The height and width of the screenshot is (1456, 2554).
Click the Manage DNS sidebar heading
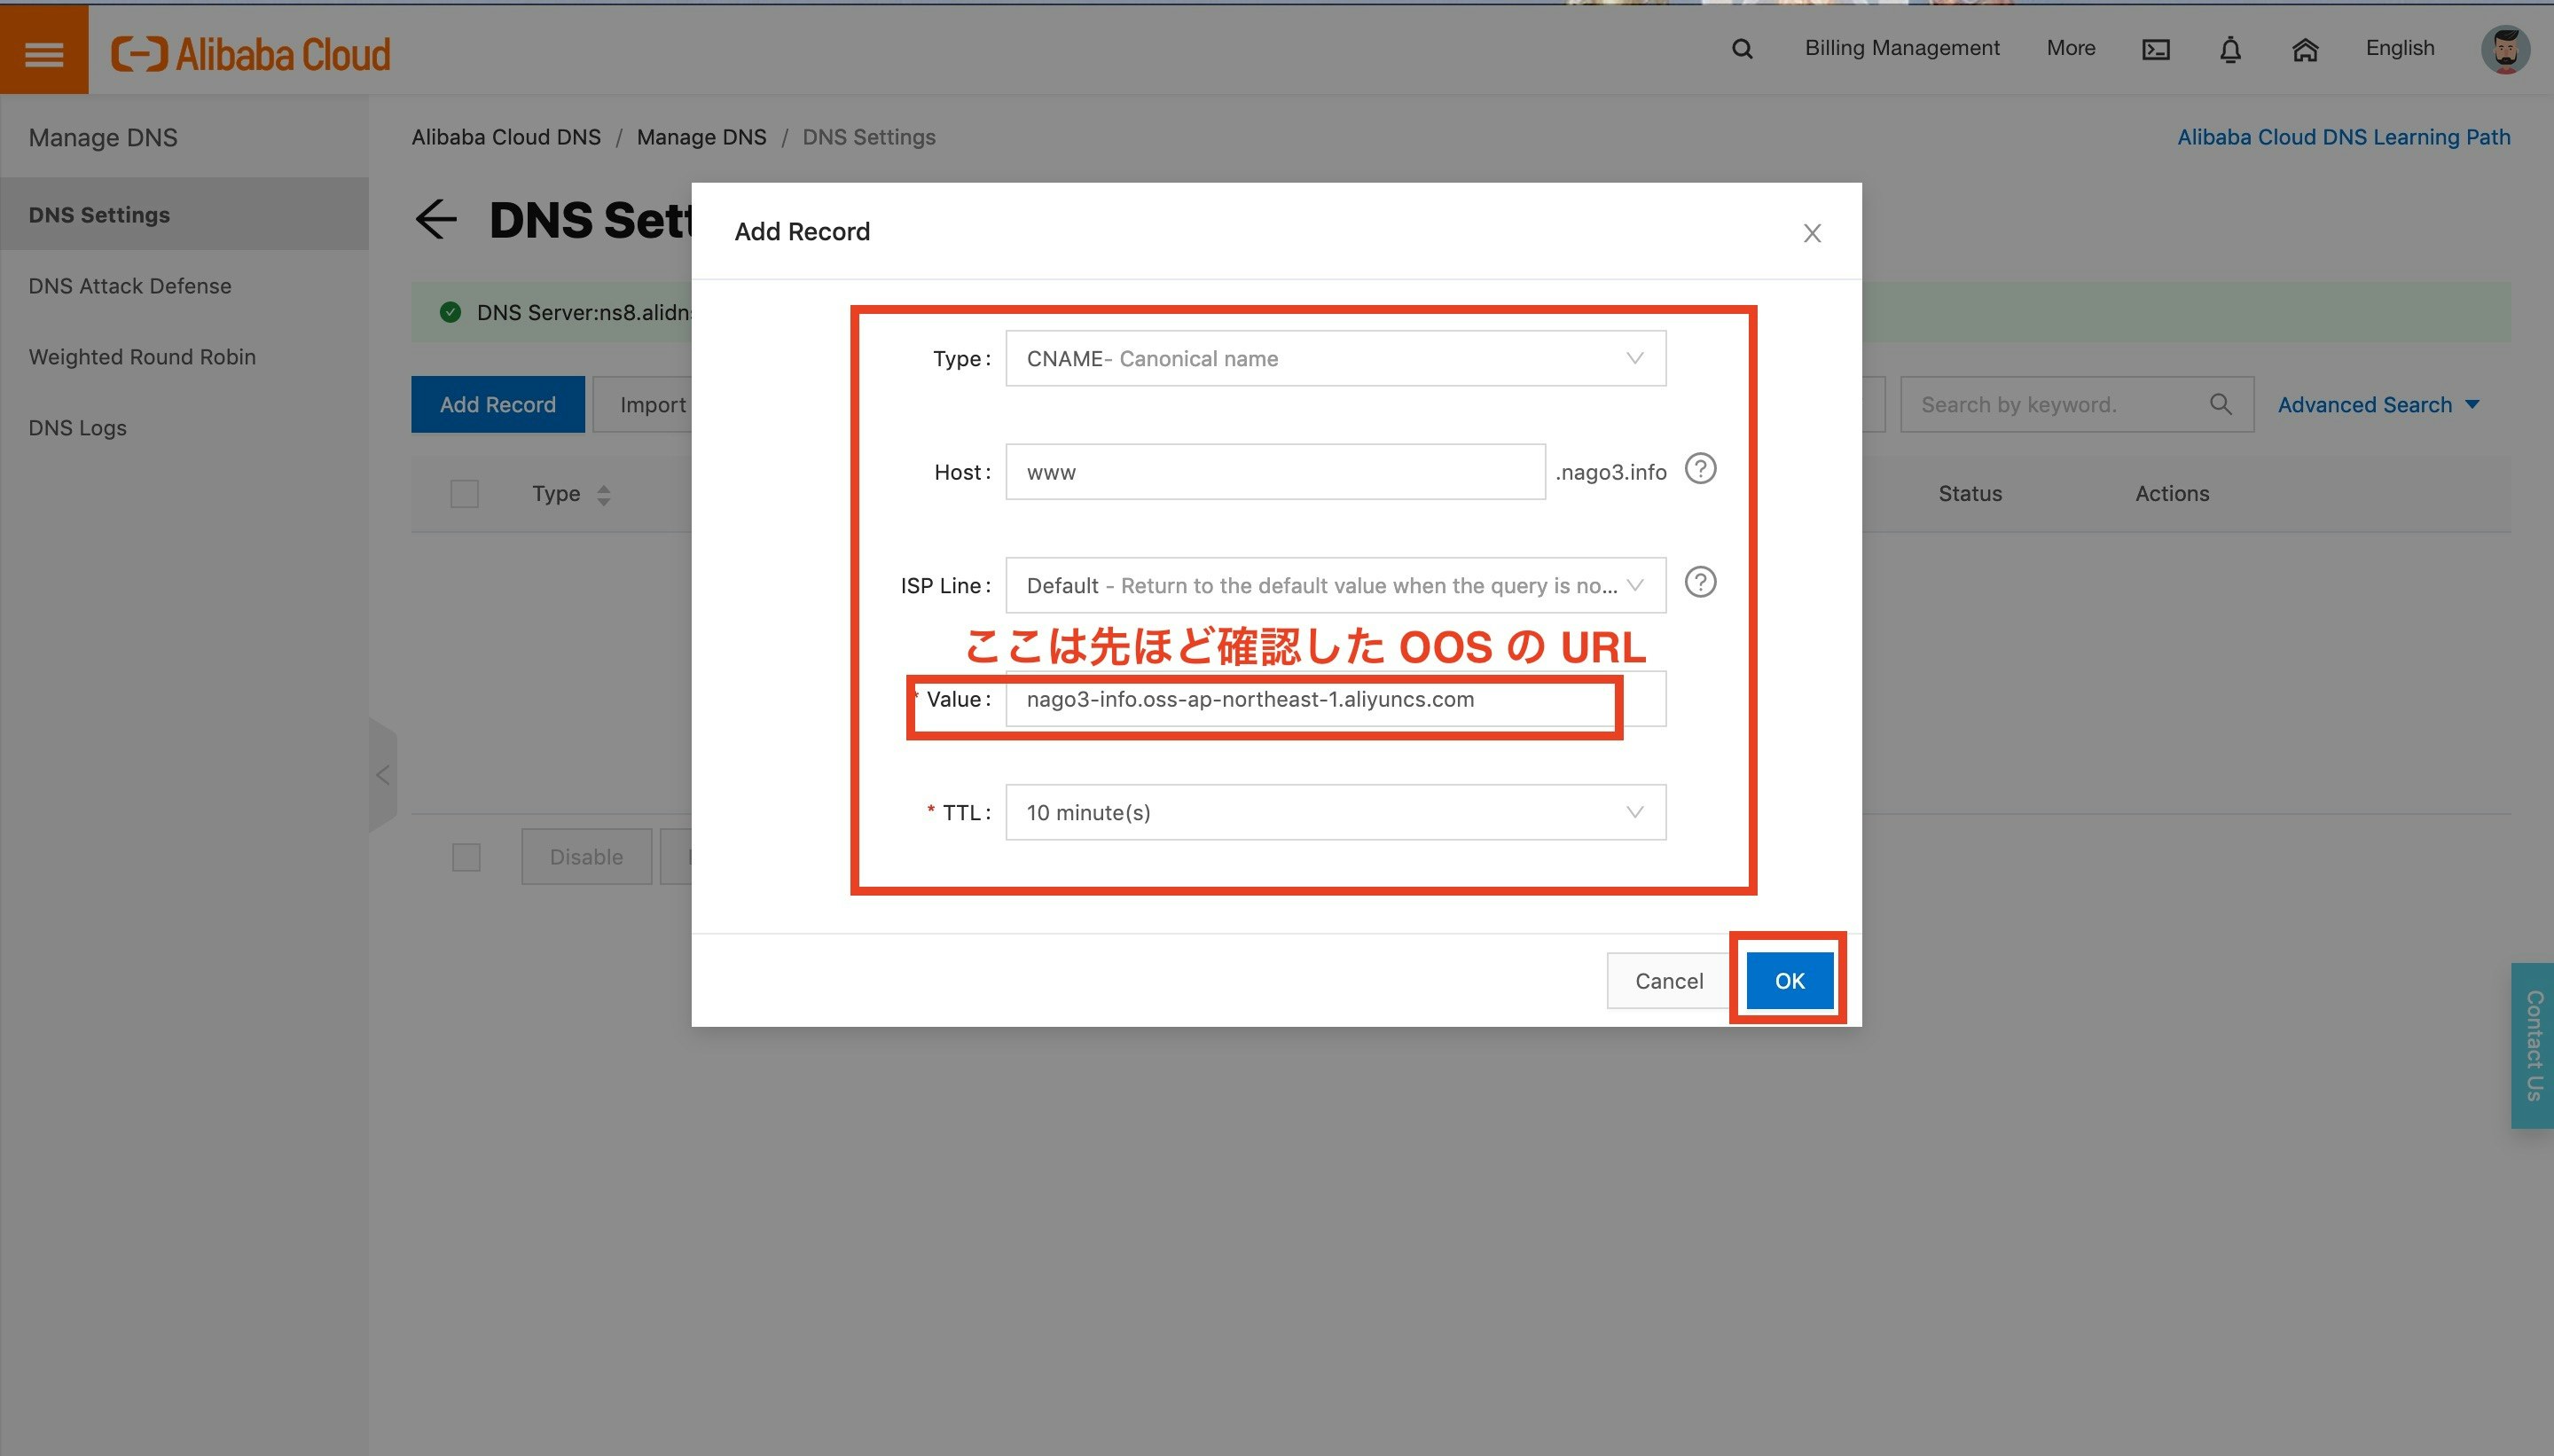click(x=103, y=137)
